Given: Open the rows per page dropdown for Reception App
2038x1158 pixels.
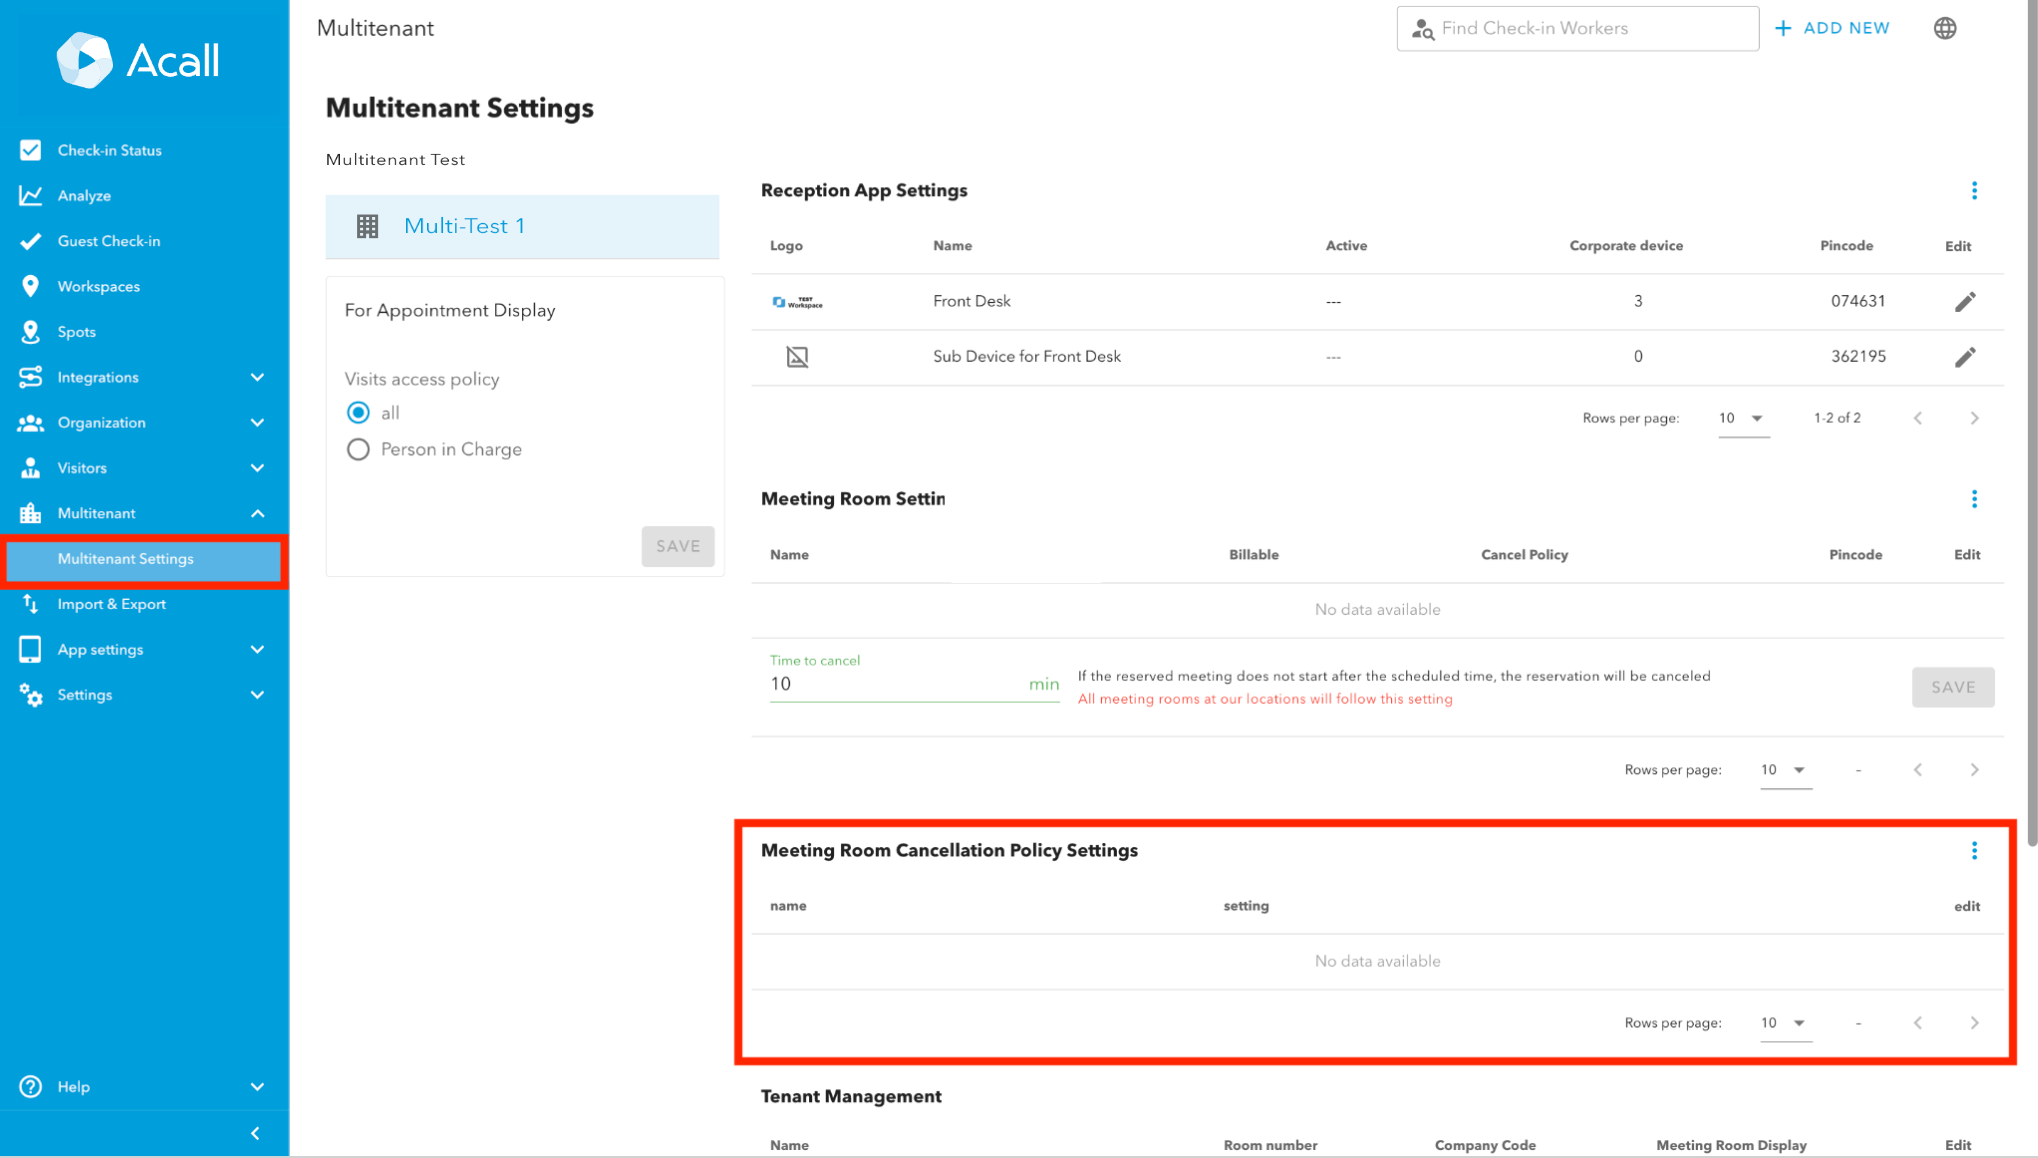Looking at the screenshot, I should pyautogui.click(x=1743, y=418).
